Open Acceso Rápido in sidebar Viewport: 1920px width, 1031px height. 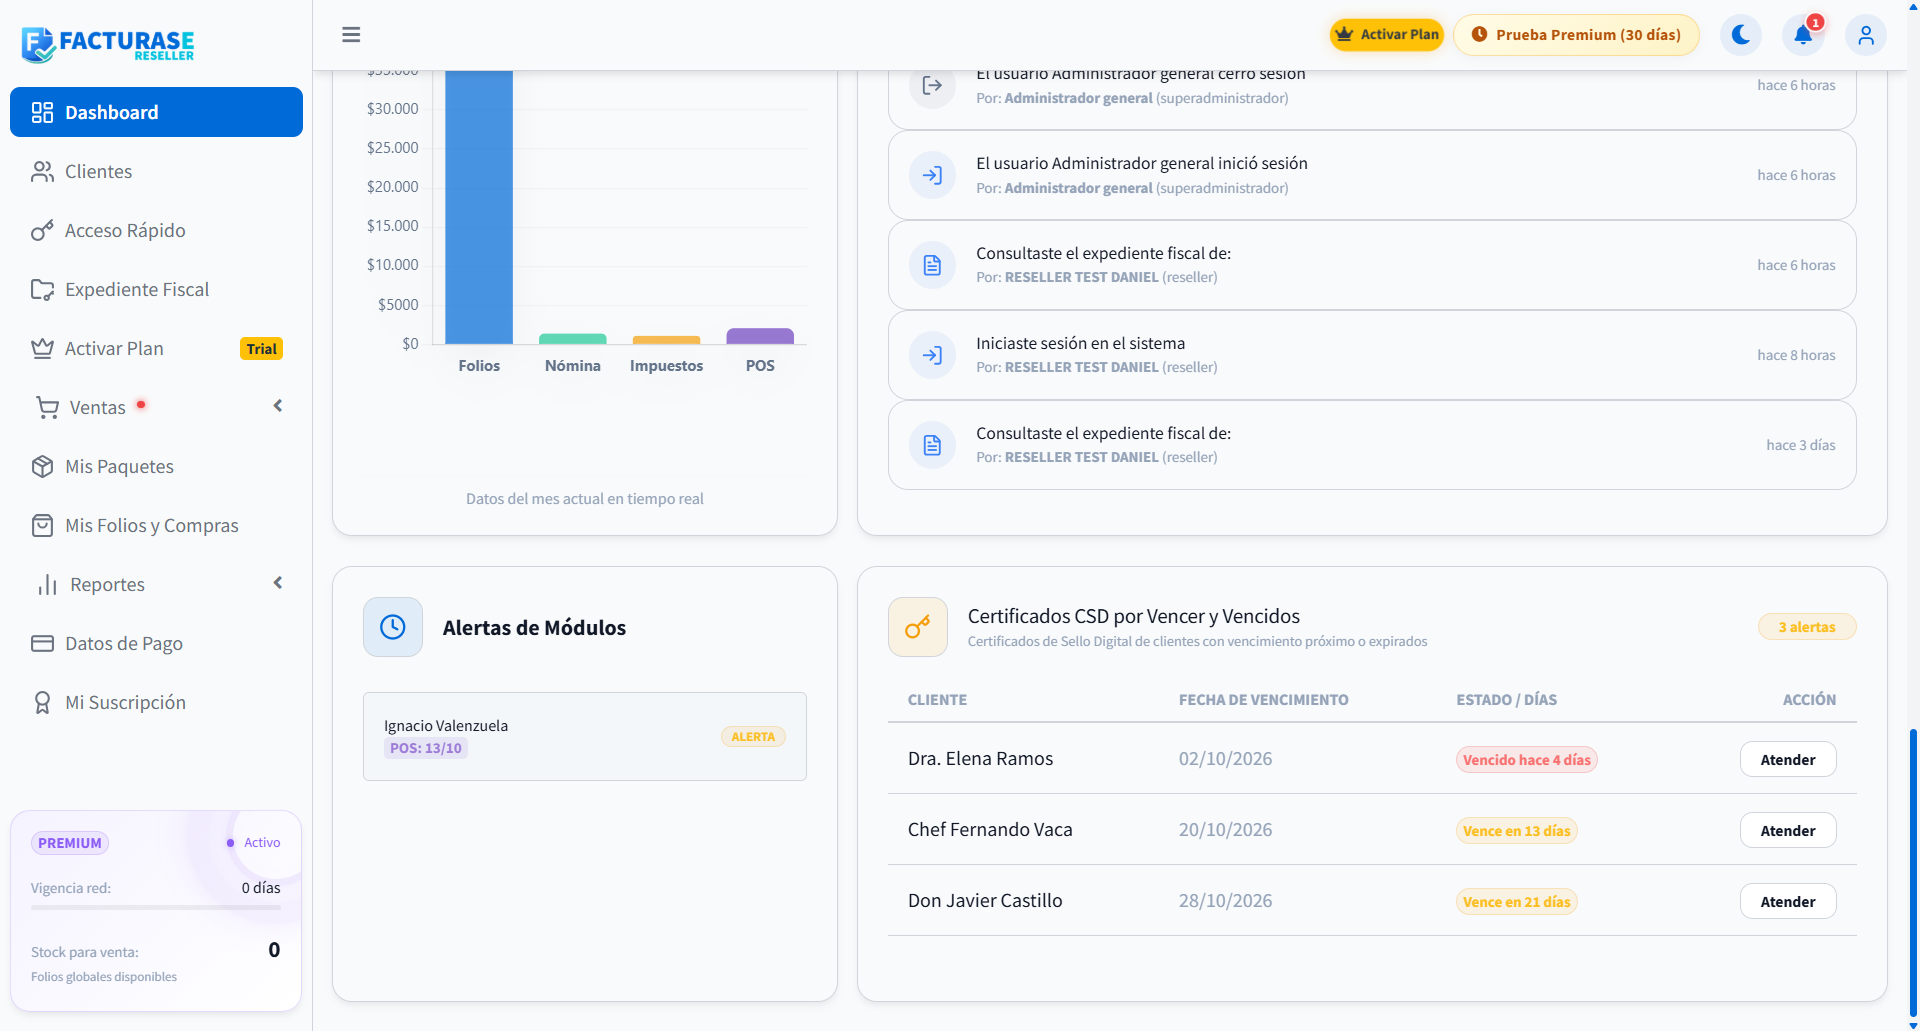tap(156, 230)
